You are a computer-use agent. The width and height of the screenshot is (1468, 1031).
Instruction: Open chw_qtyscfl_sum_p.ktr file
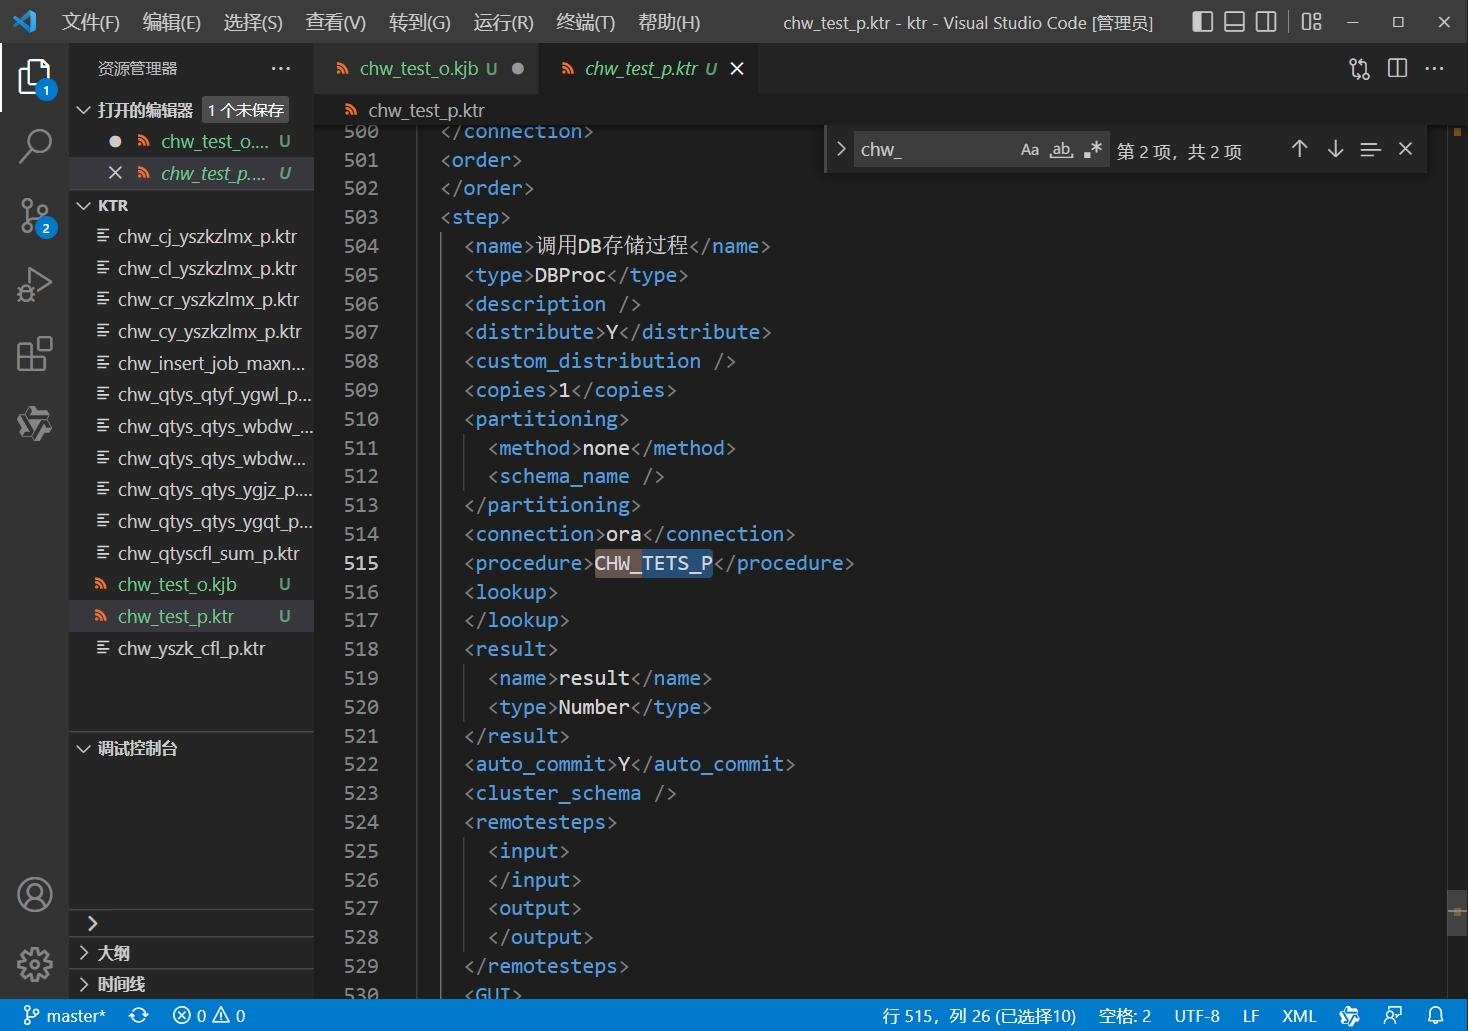(x=191, y=553)
